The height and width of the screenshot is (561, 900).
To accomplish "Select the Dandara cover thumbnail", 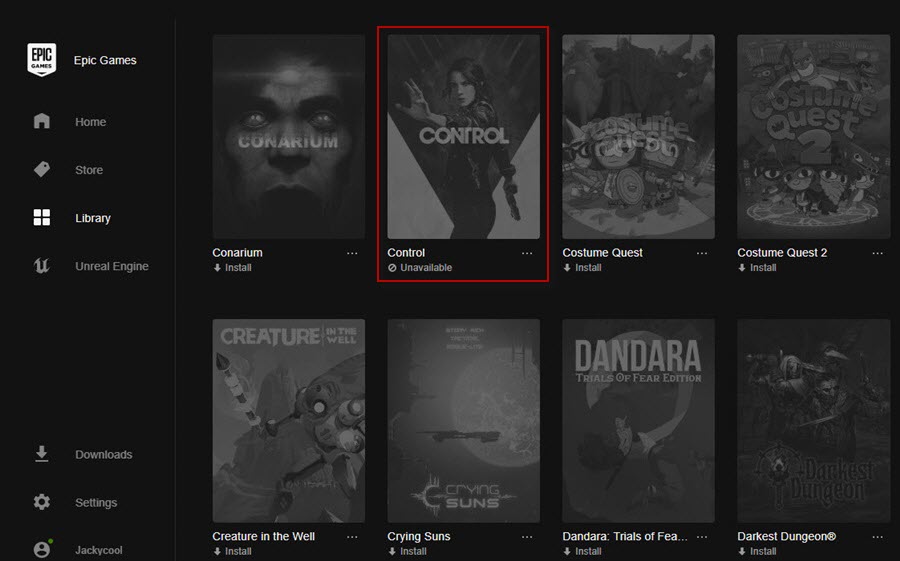I will coord(638,421).
